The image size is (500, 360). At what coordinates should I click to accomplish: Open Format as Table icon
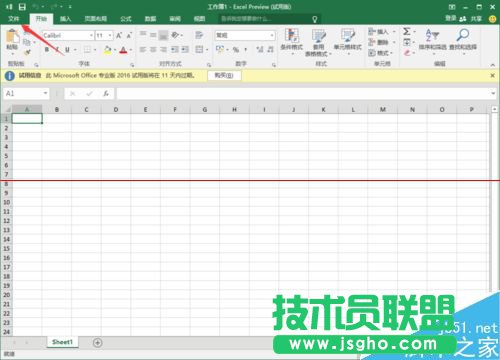pos(318,36)
